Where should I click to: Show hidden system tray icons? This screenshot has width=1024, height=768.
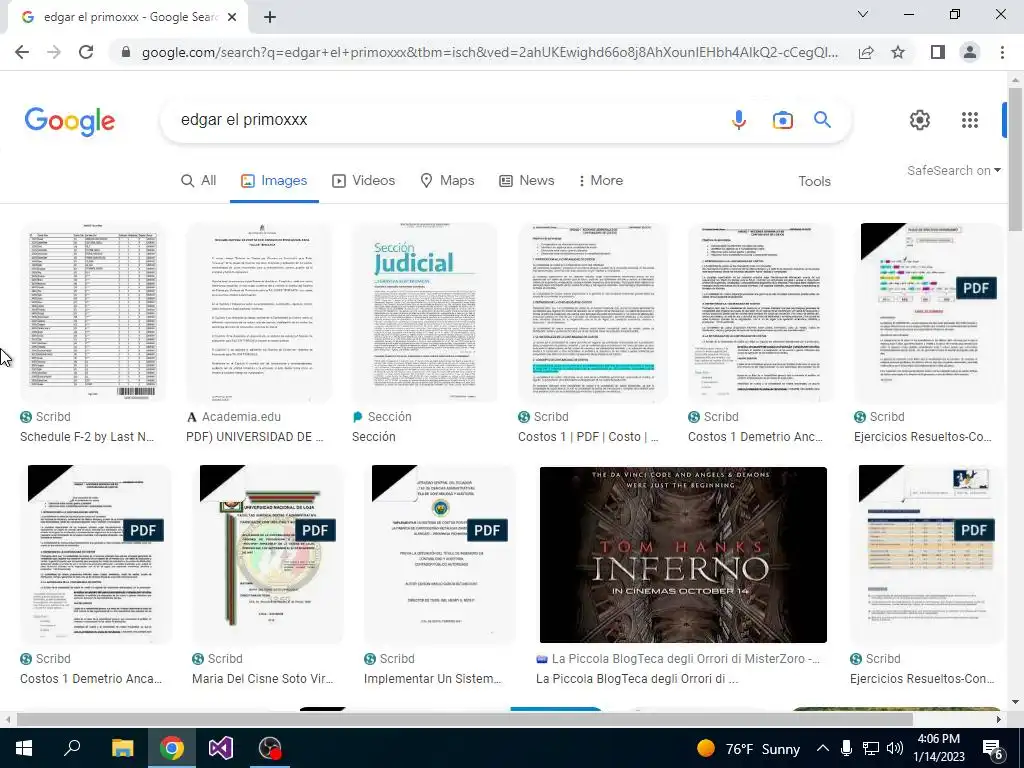click(823, 748)
